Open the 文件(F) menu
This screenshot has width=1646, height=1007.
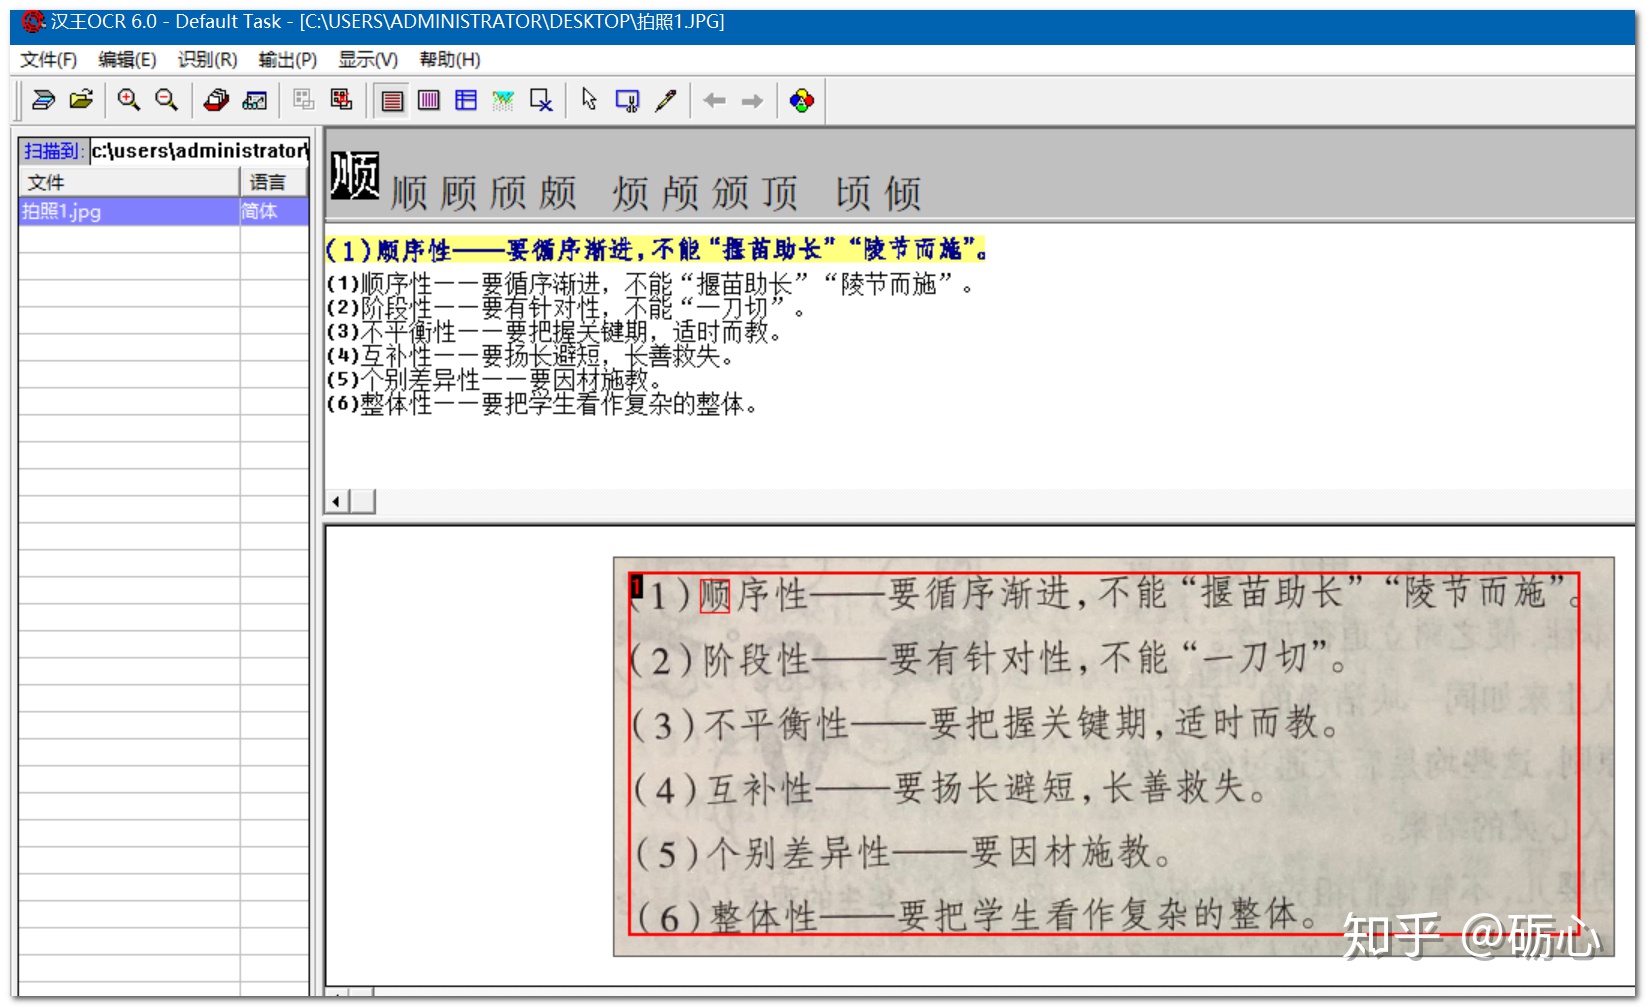48,60
